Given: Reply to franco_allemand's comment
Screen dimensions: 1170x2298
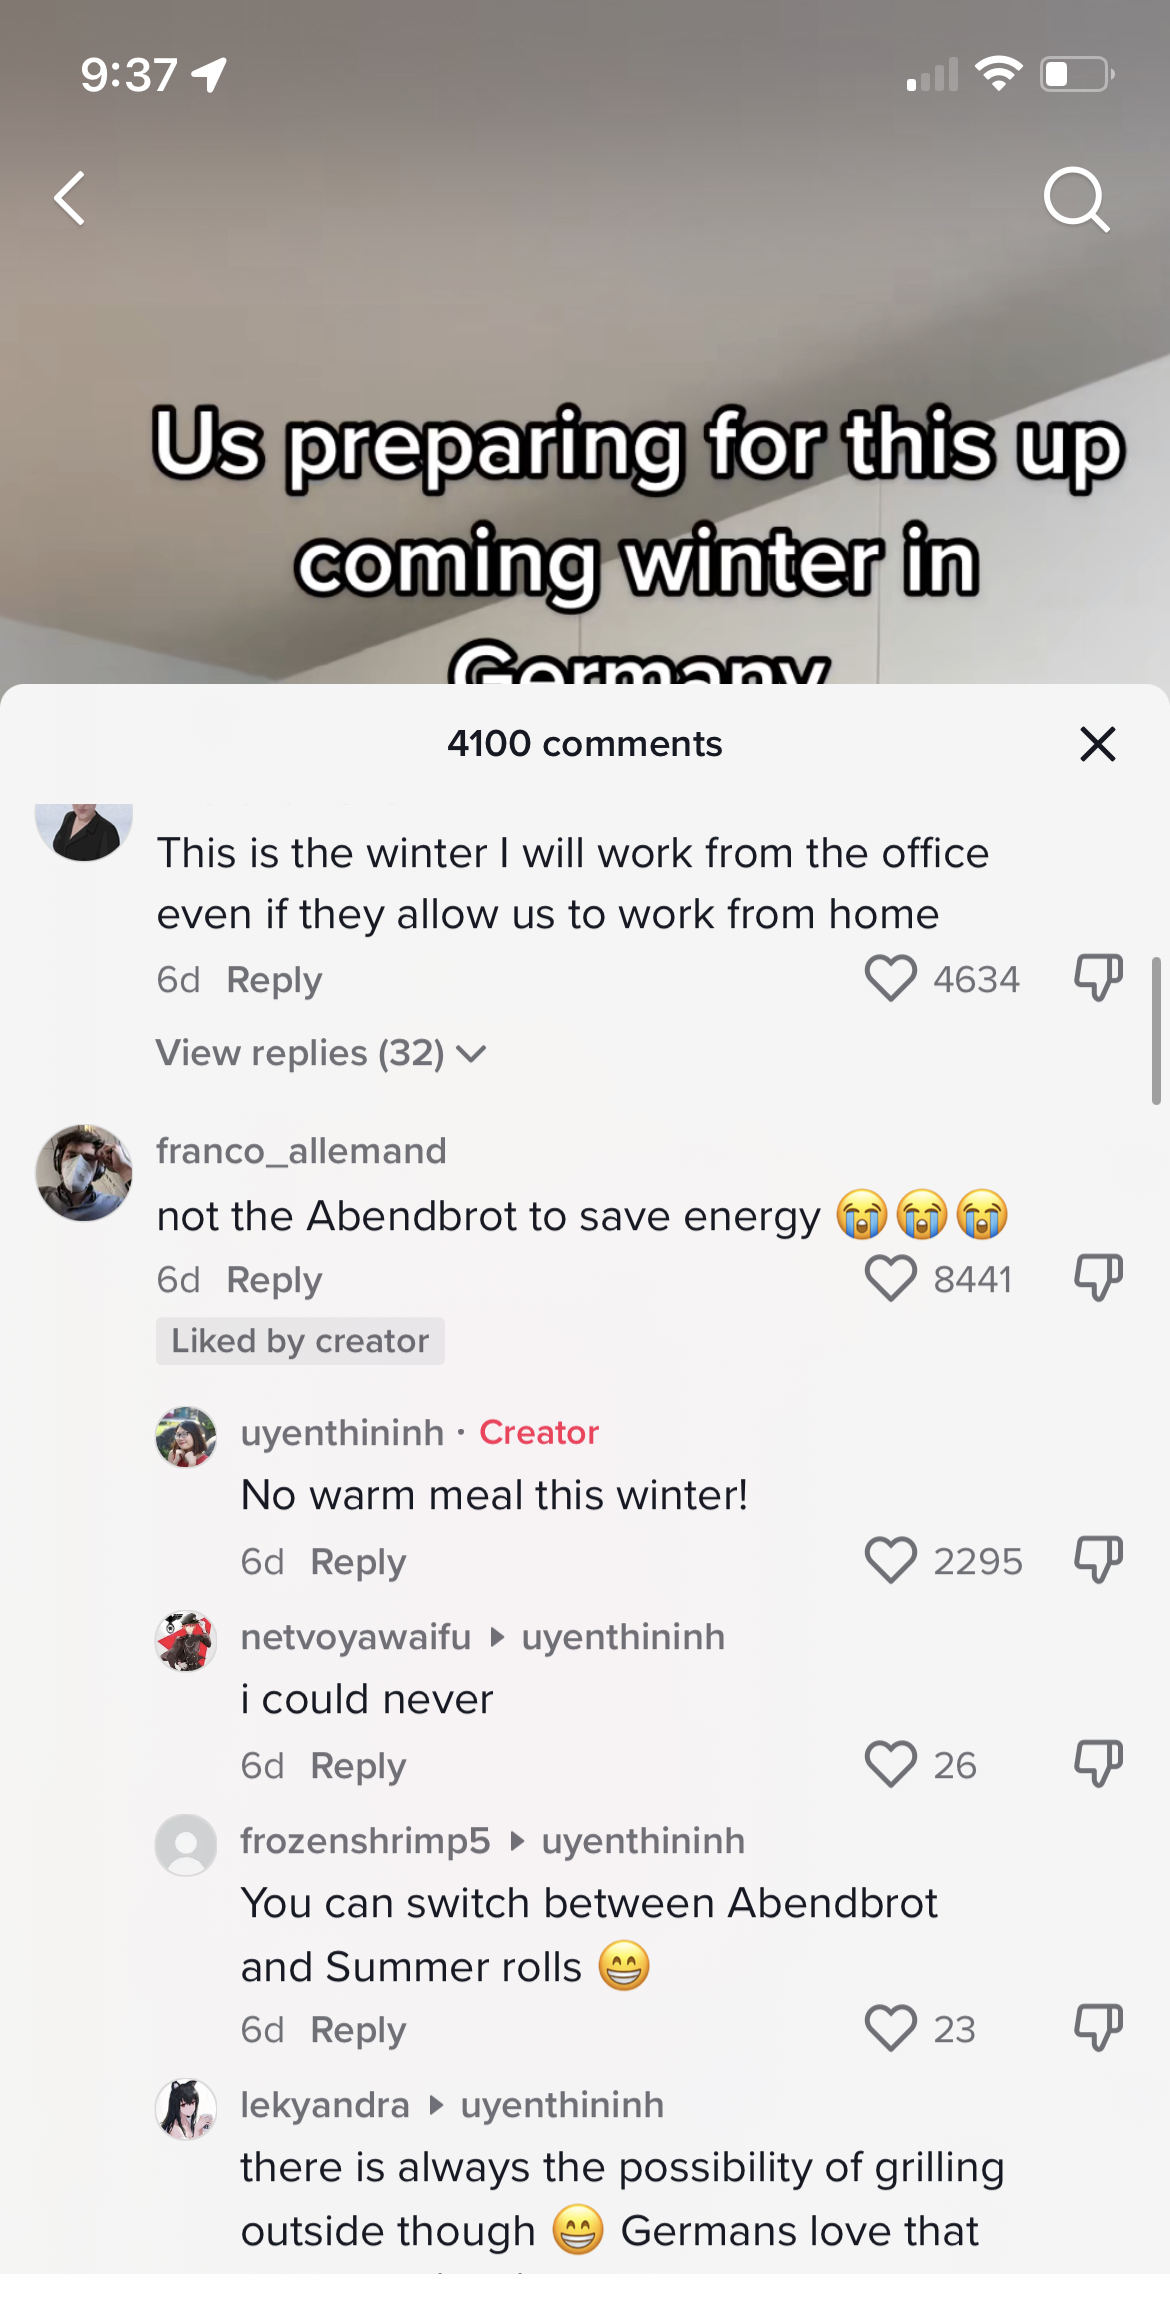Looking at the screenshot, I should tap(274, 1280).
